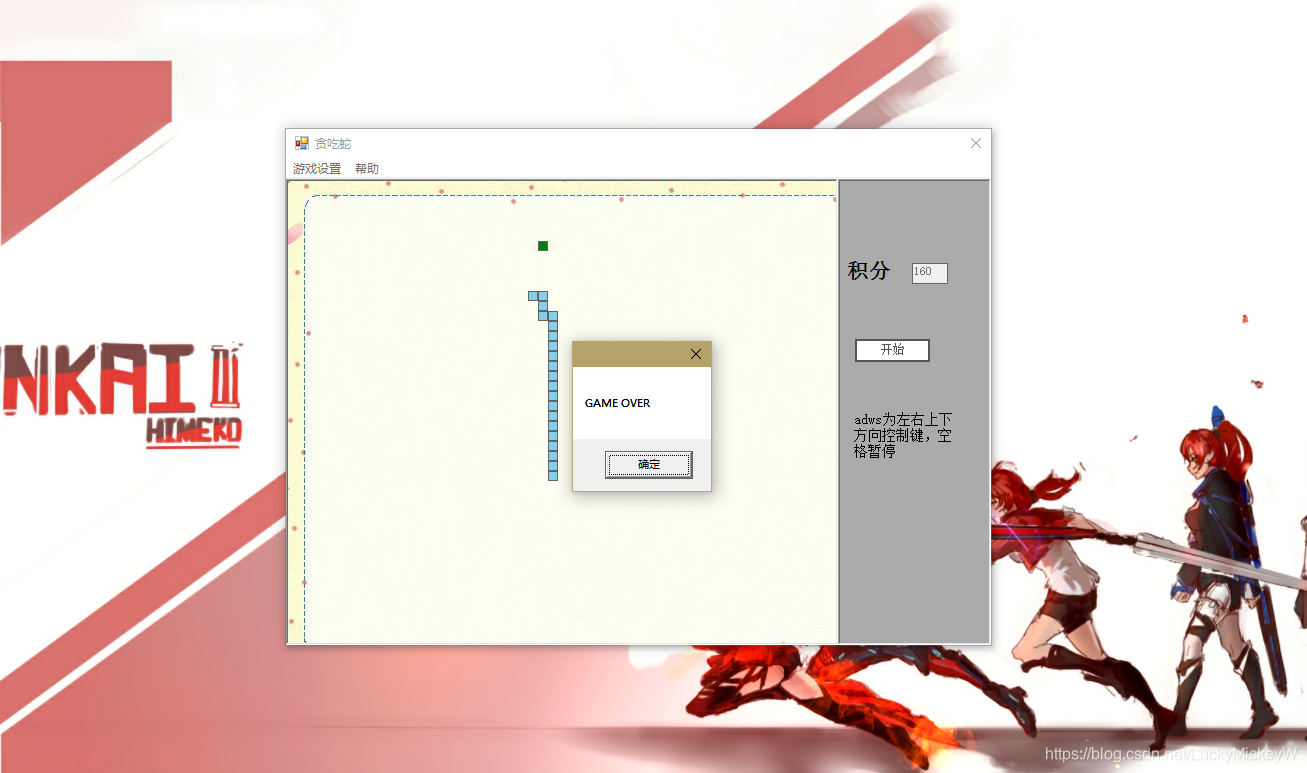
Task: Click the 积分 score label
Action: (x=869, y=271)
